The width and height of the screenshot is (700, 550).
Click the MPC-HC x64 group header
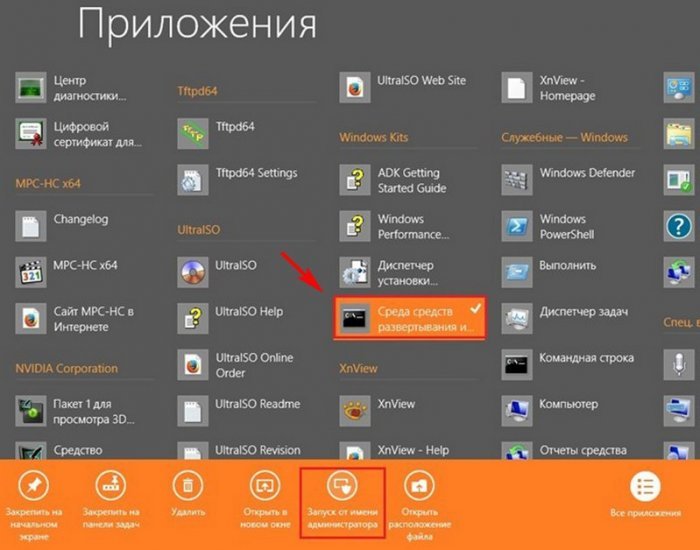point(48,183)
